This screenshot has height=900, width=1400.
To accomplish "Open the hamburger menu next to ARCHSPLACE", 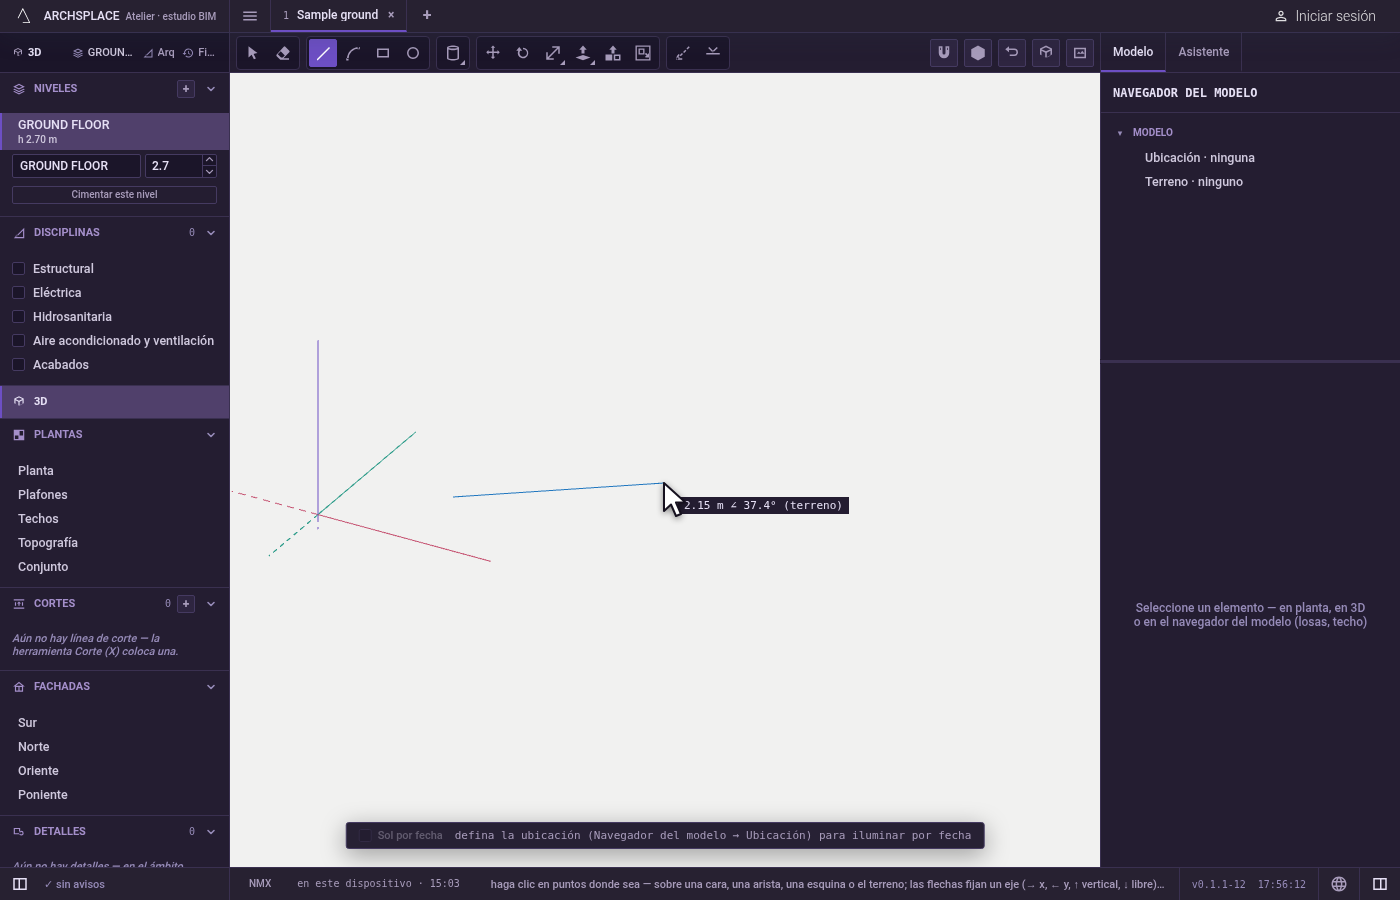I will click(250, 16).
